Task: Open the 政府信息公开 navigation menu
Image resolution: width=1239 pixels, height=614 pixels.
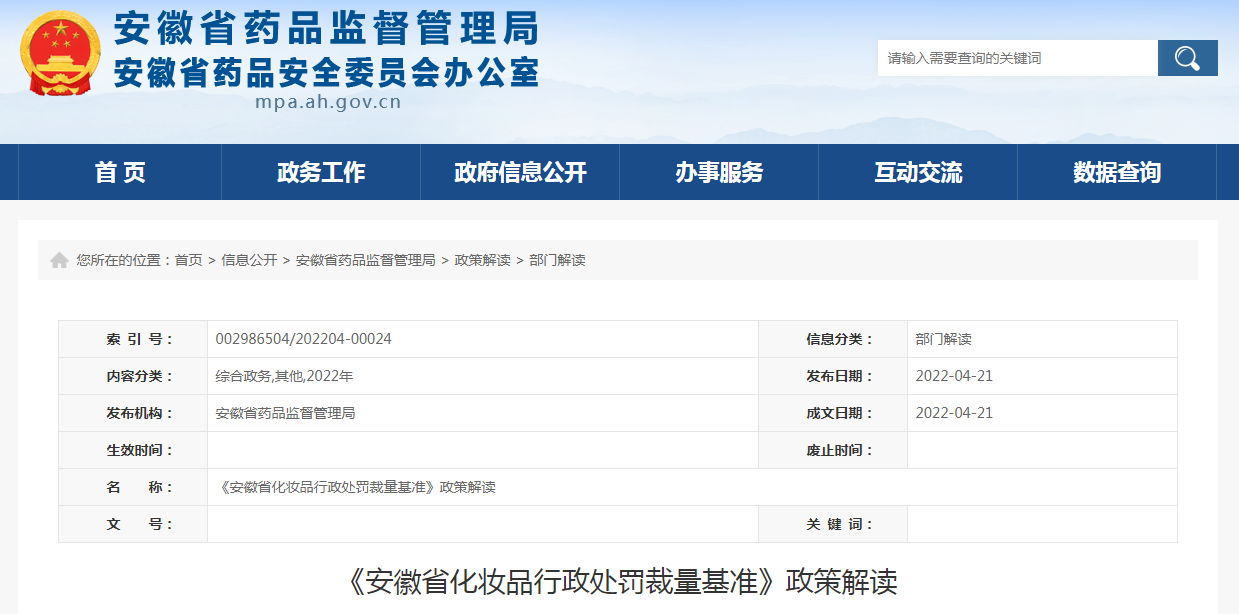Action: tap(520, 172)
